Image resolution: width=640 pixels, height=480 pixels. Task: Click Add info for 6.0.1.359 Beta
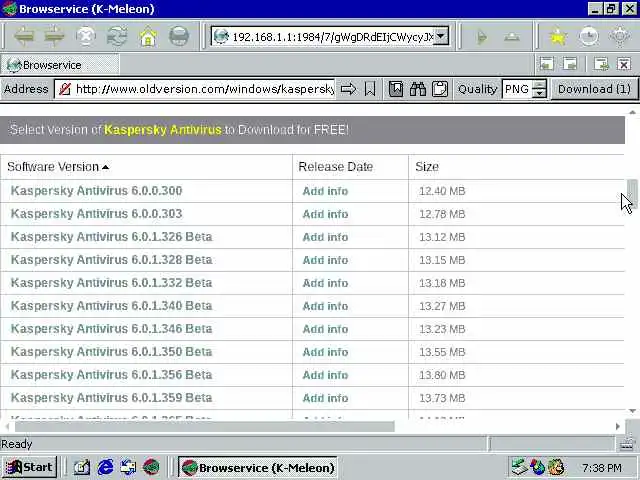click(325, 398)
